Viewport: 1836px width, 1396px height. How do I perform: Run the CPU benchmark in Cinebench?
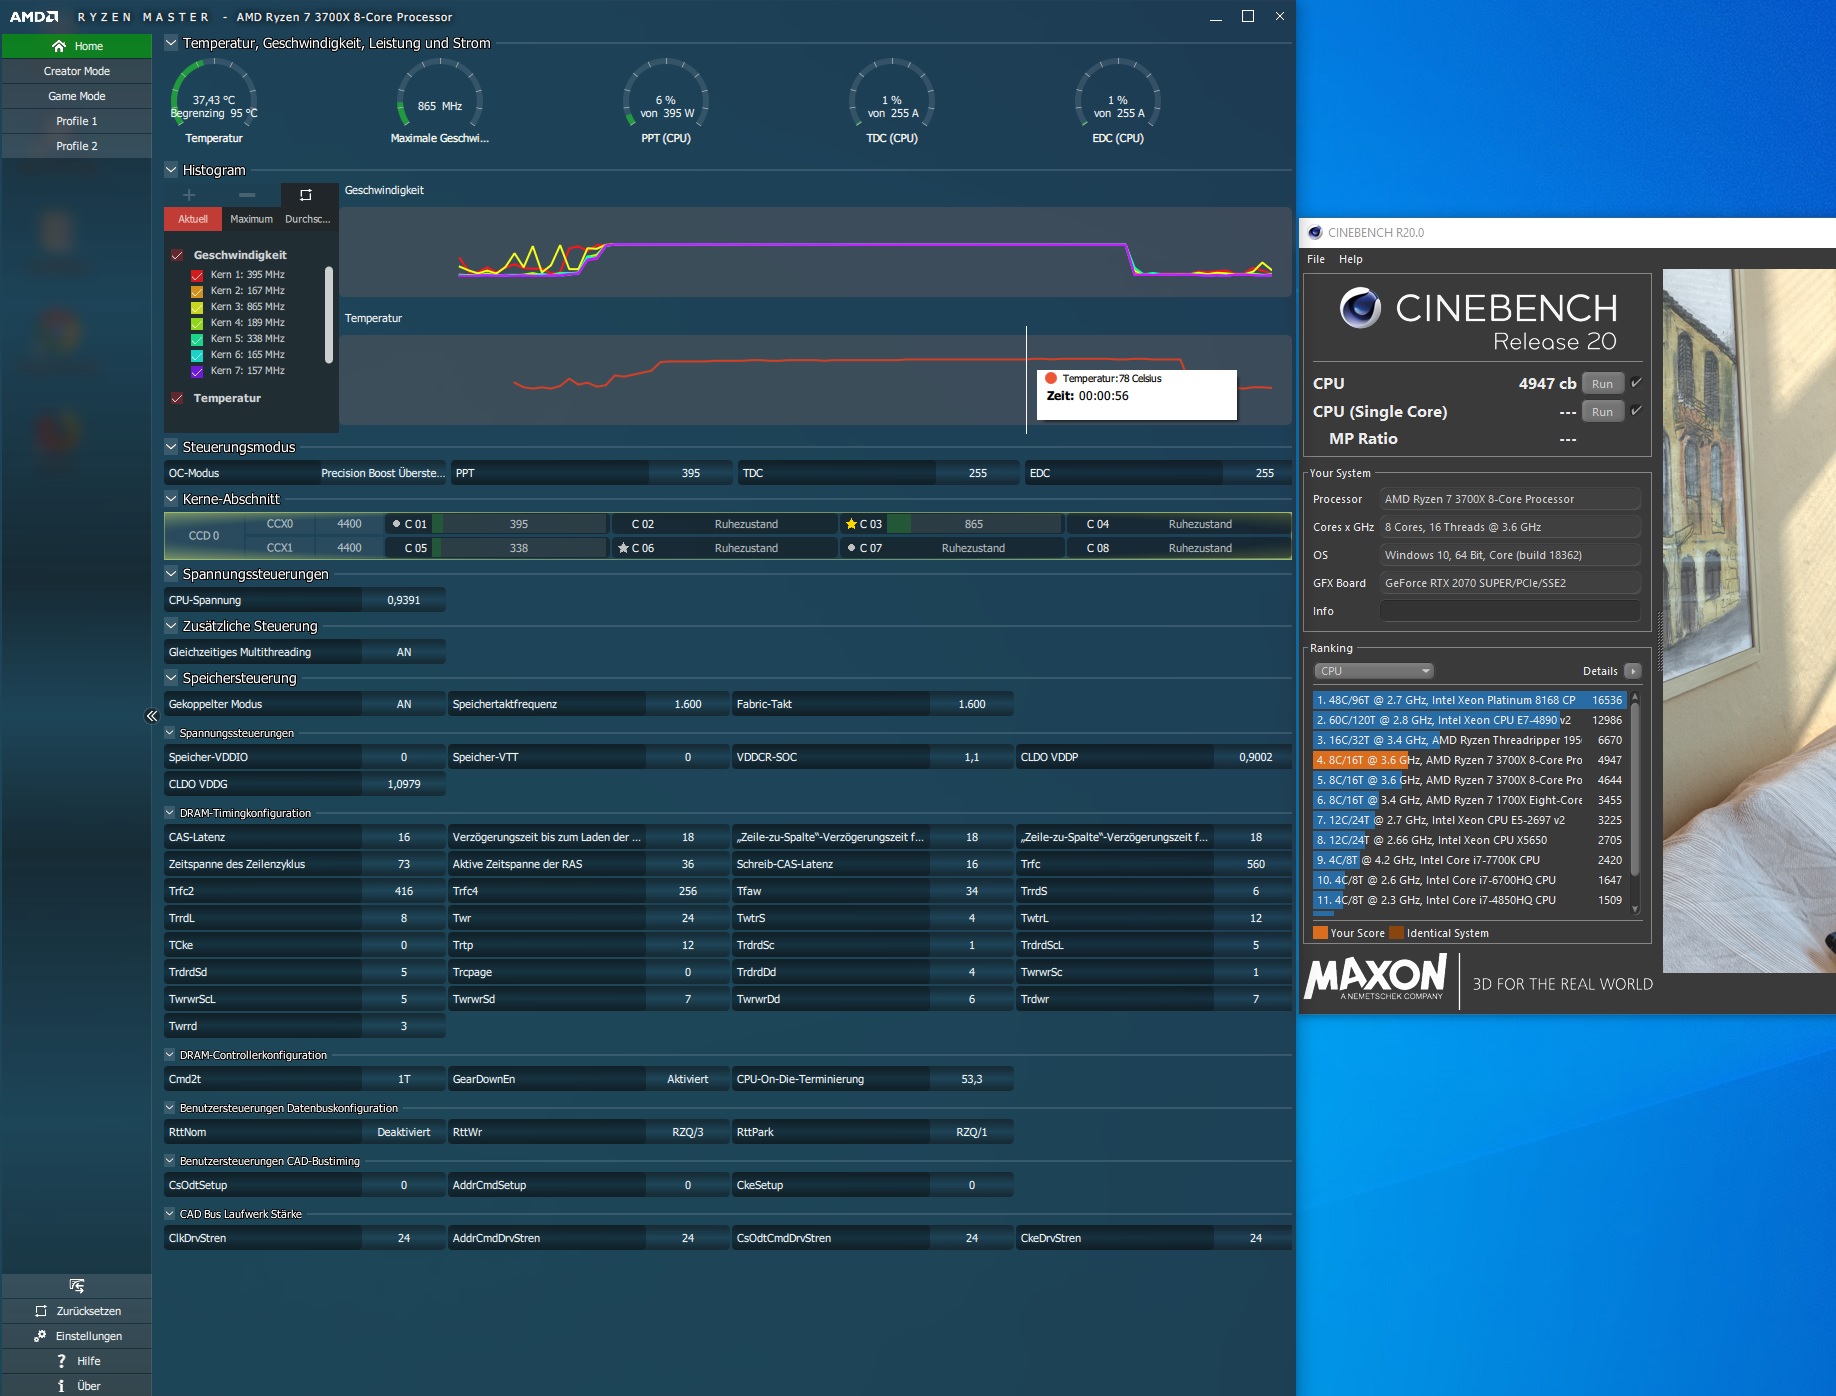tap(1602, 384)
